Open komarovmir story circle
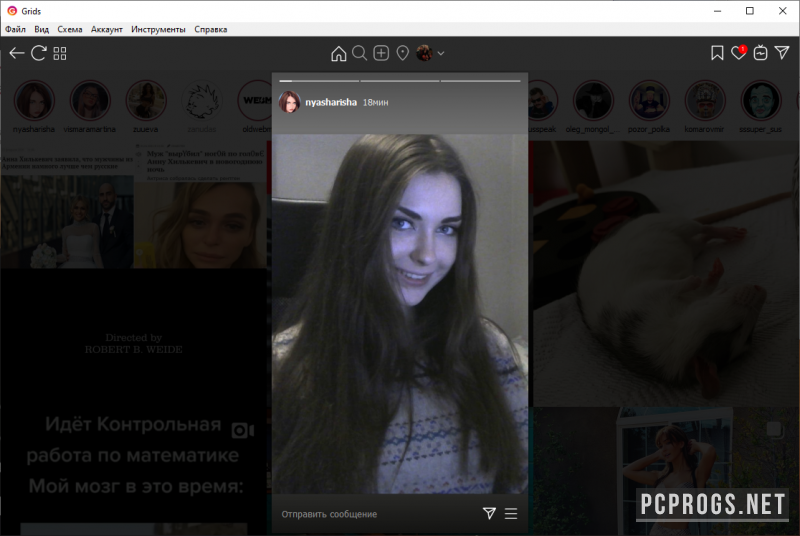 [705, 100]
